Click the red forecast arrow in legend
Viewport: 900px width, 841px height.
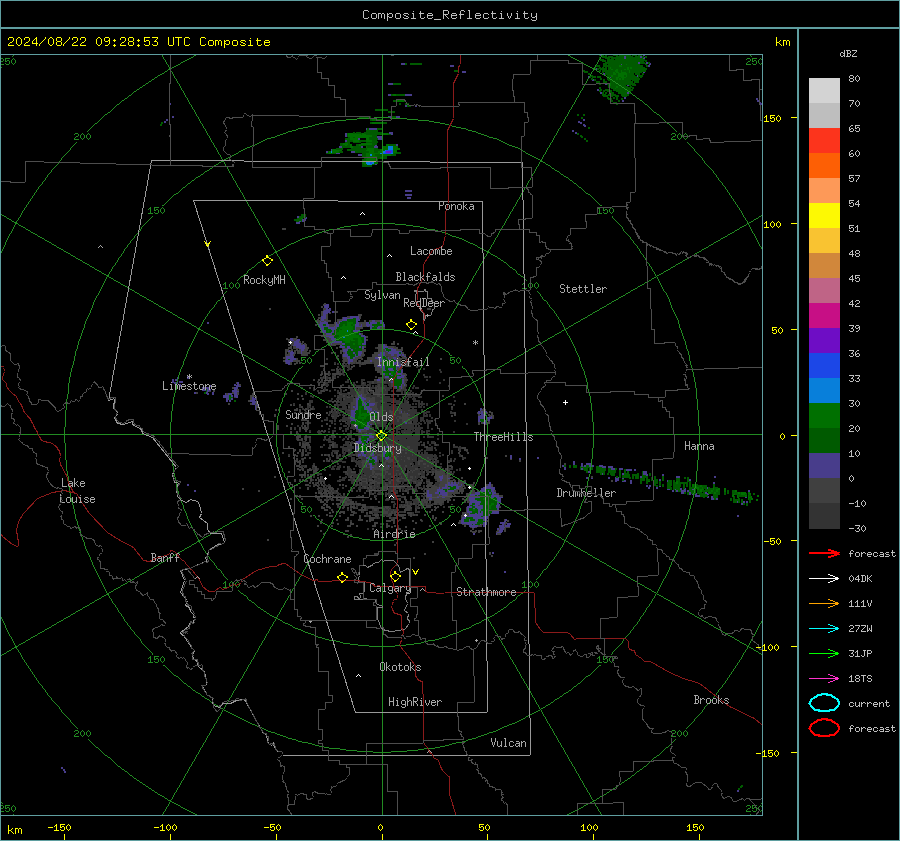coord(824,553)
